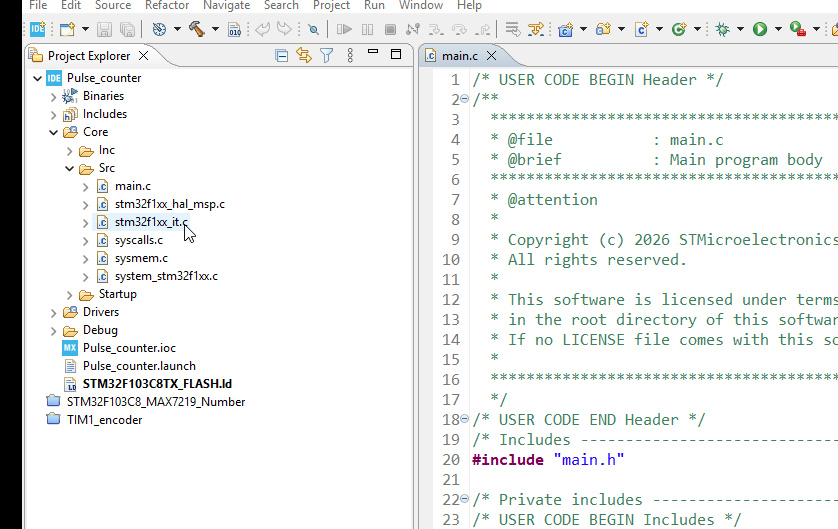Click the Disconnect debug icon
Image resolution: width=838 pixels, height=529 pixels.
(x=413, y=29)
